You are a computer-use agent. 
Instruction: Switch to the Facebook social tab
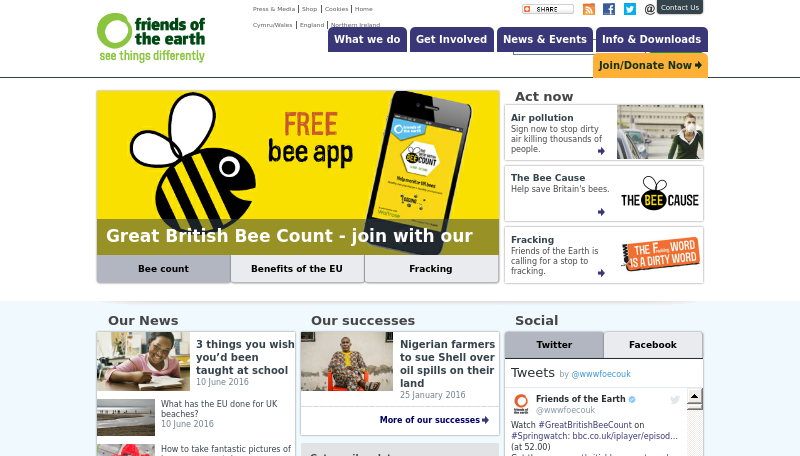[653, 345]
